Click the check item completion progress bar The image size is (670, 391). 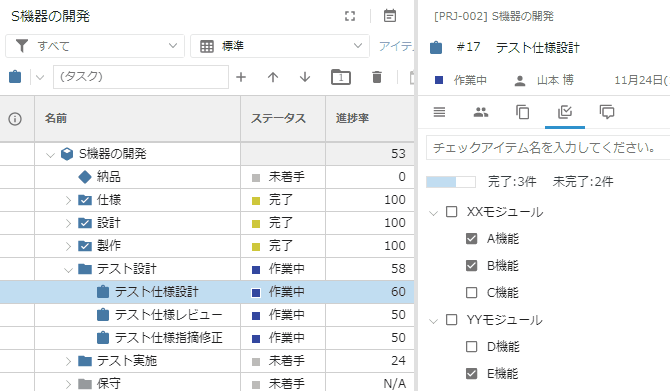pos(451,182)
